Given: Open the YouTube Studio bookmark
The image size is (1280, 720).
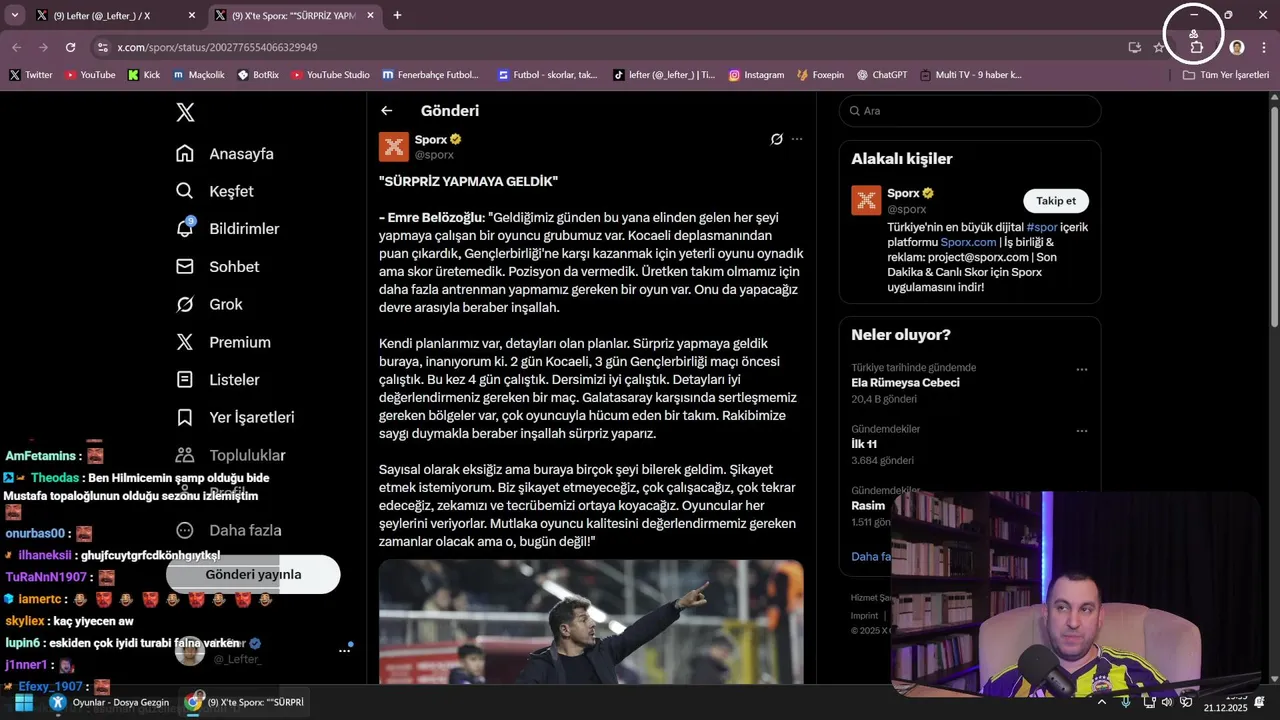Looking at the screenshot, I should coord(330,75).
